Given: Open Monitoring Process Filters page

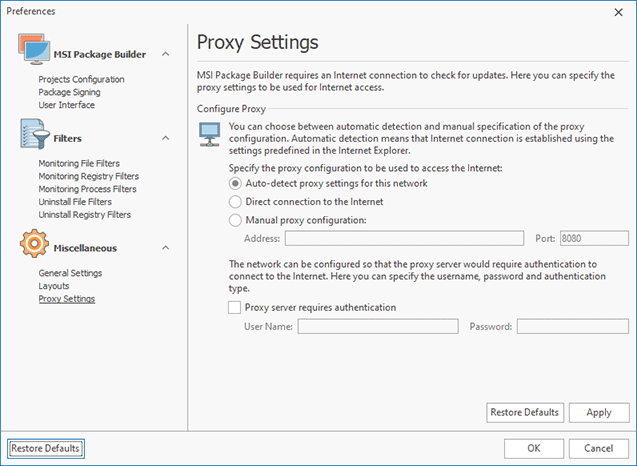Looking at the screenshot, I should coord(88,189).
